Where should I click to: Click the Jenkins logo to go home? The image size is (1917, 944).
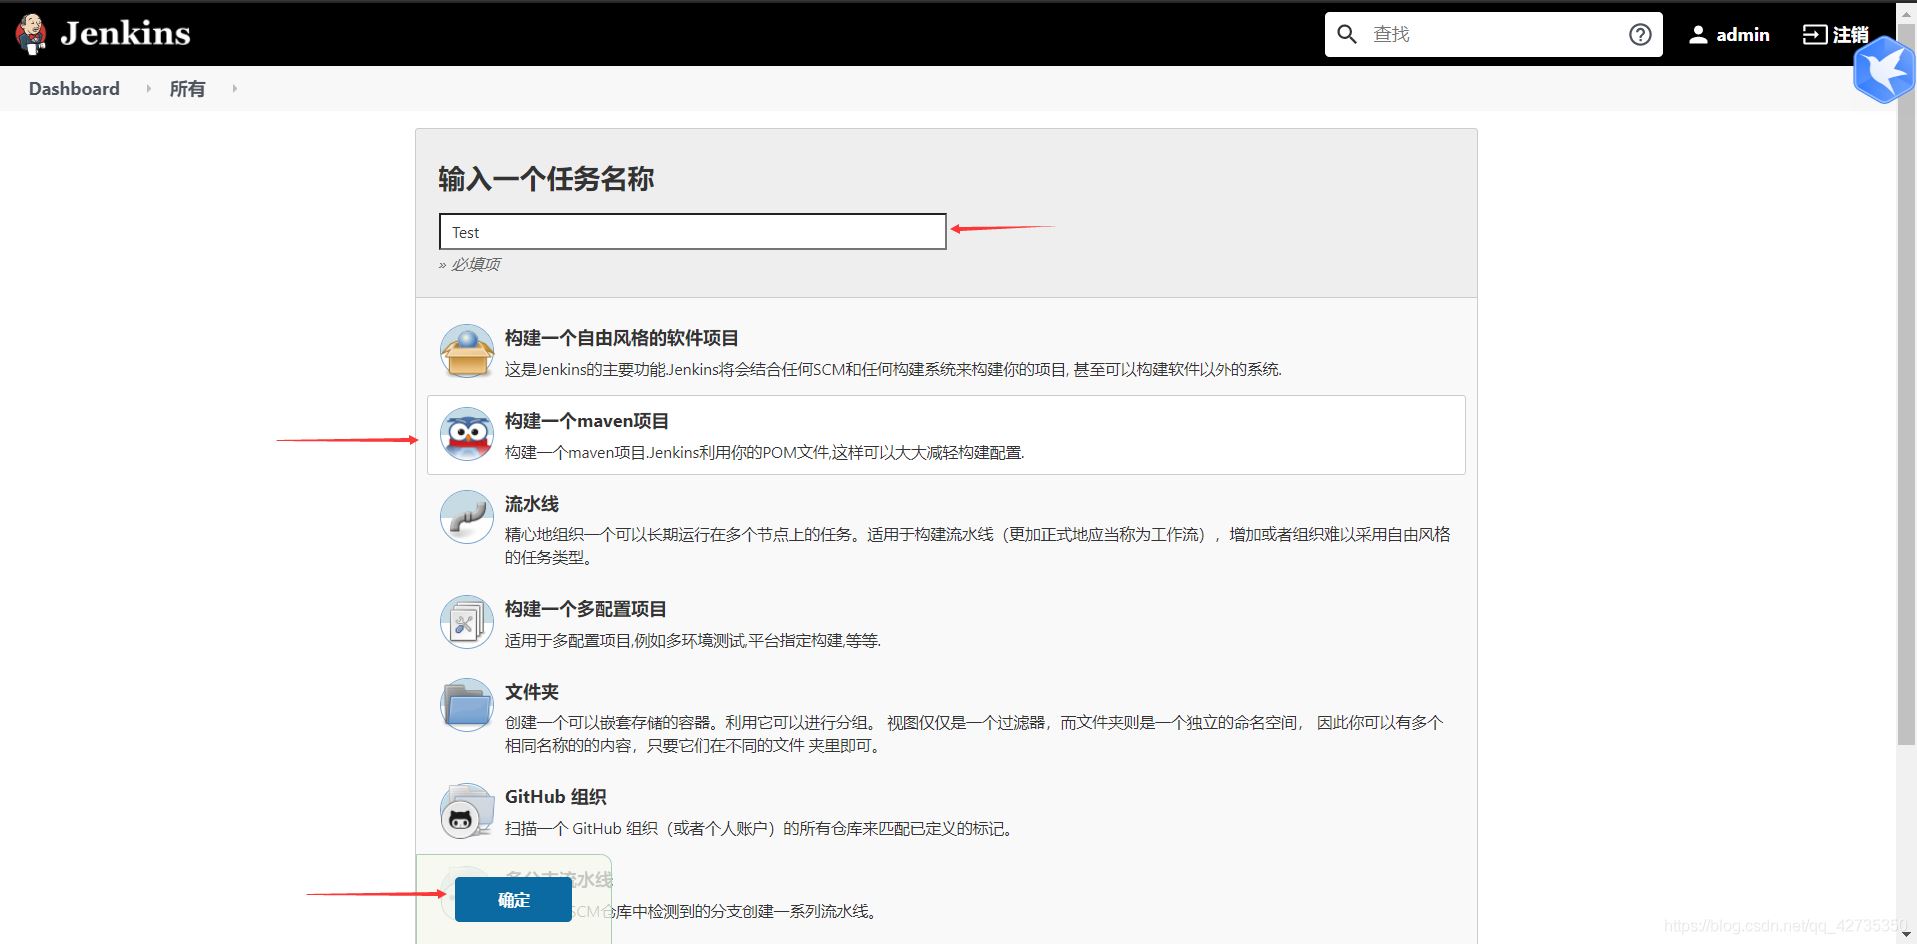(x=100, y=33)
